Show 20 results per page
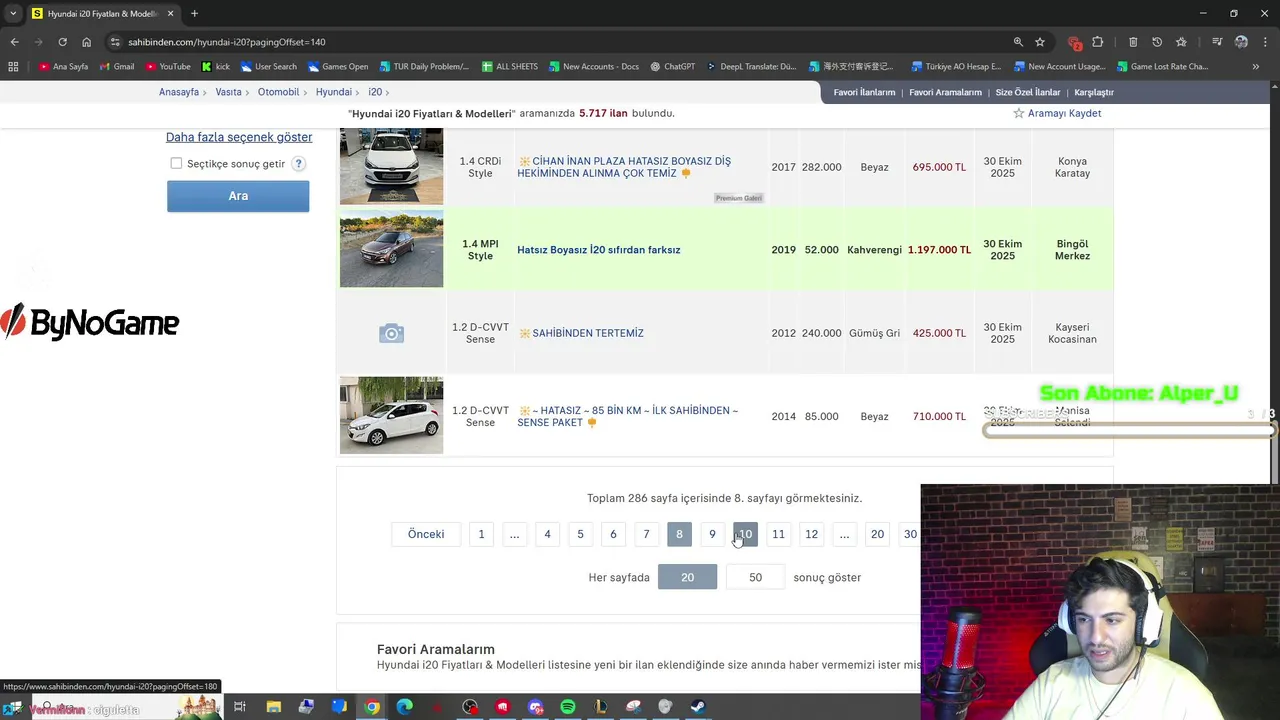The height and width of the screenshot is (720, 1280). point(687,577)
